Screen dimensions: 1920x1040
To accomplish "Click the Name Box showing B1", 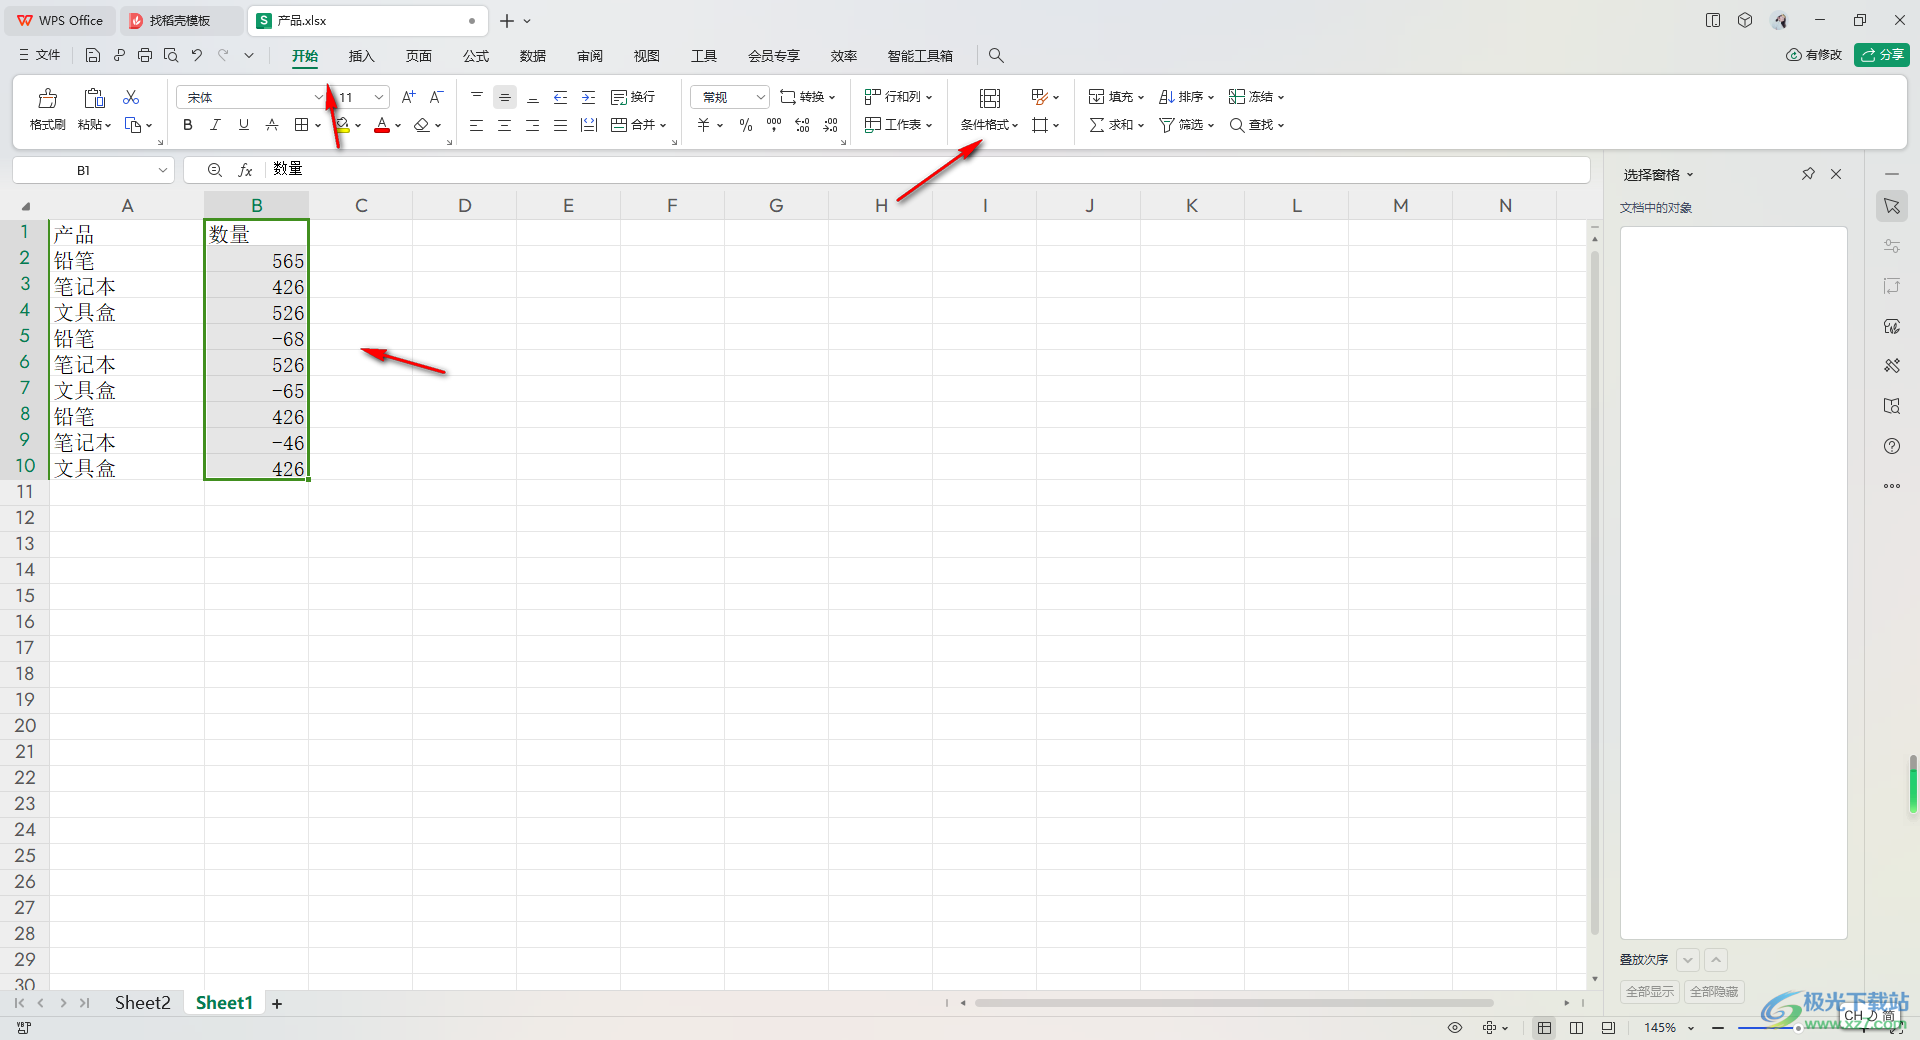I will pos(93,170).
